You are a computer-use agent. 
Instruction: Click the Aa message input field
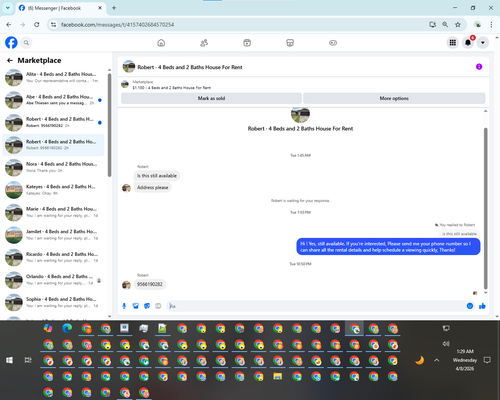(317, 306)
